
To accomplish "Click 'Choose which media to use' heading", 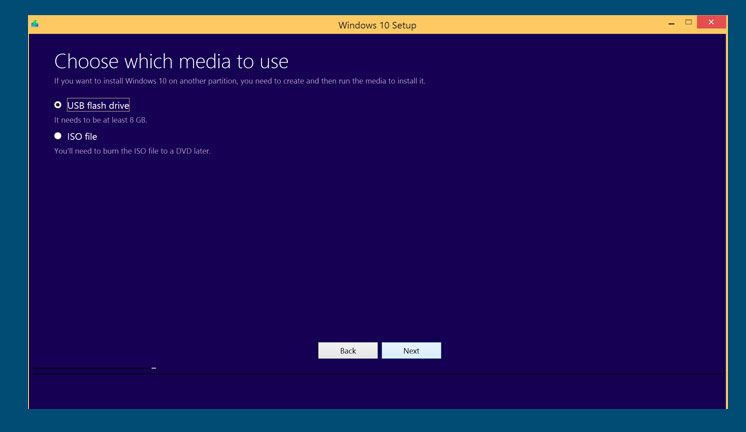I will point(171,61).
